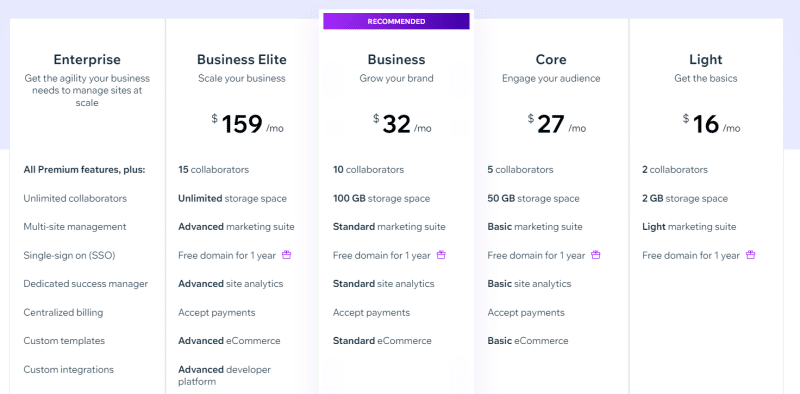Click gift icon in Business Elite plan

click(287, 255)
